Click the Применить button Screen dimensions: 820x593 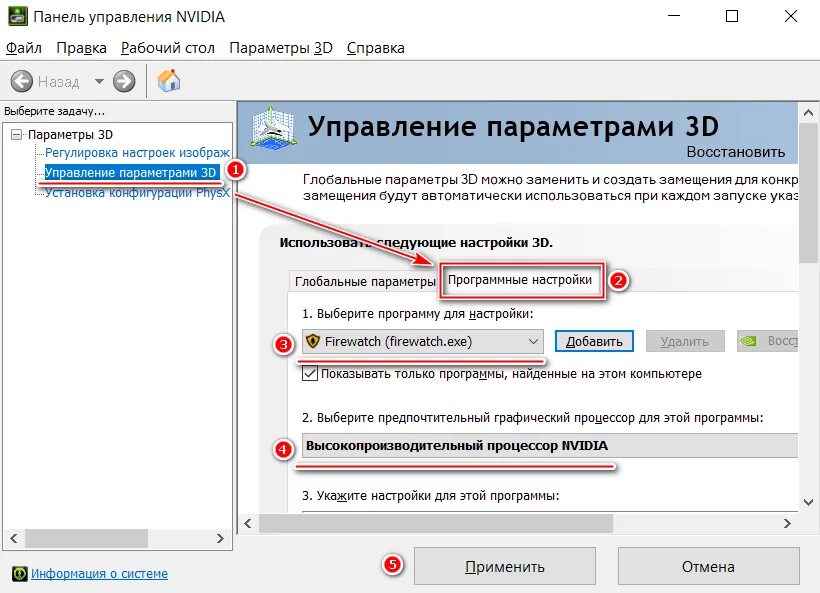505,566
